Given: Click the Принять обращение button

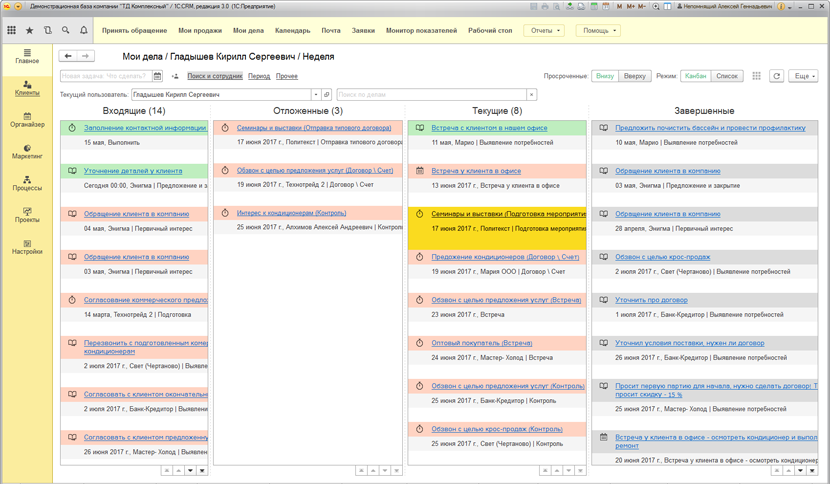Looking at the screenshot, I should (134, 31).
